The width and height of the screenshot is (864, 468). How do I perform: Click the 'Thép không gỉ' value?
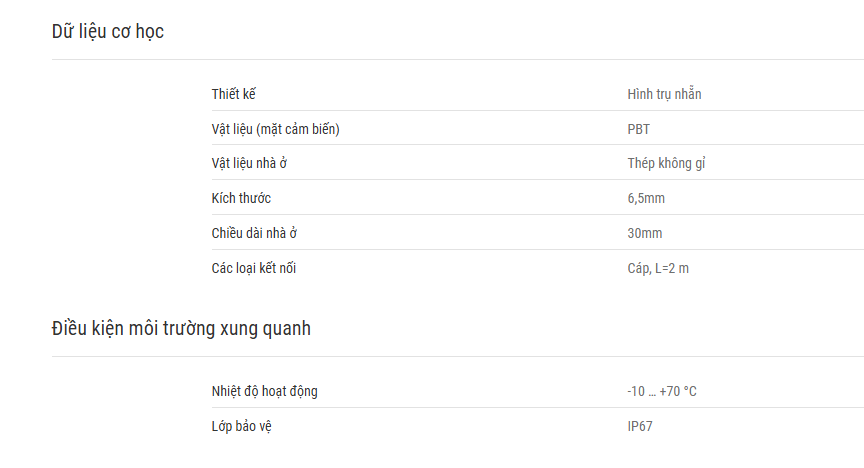tap(666, 164)
